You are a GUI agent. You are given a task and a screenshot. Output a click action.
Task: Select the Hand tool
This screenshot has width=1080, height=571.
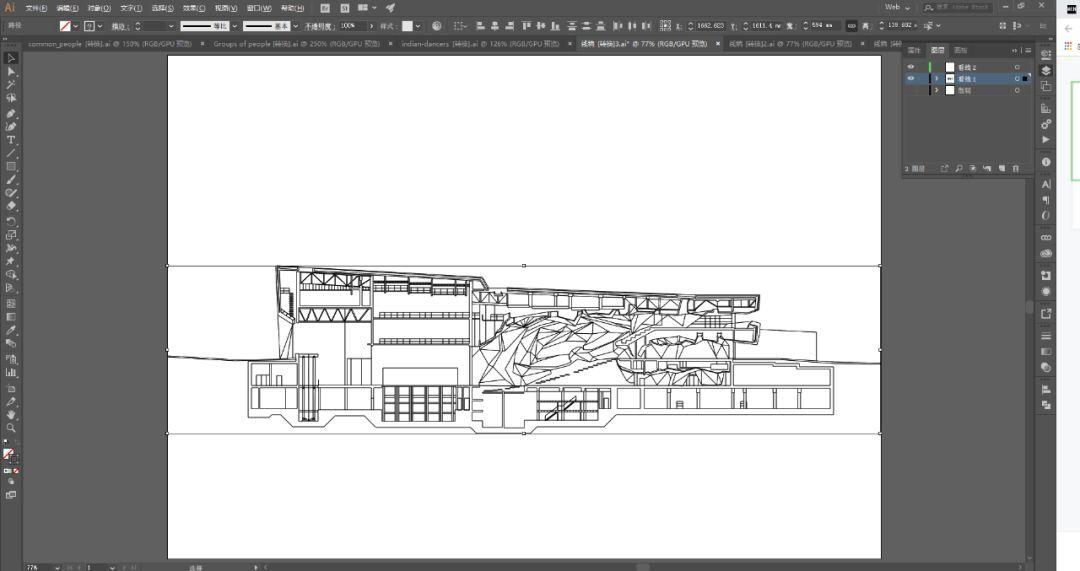coord(11,415)
